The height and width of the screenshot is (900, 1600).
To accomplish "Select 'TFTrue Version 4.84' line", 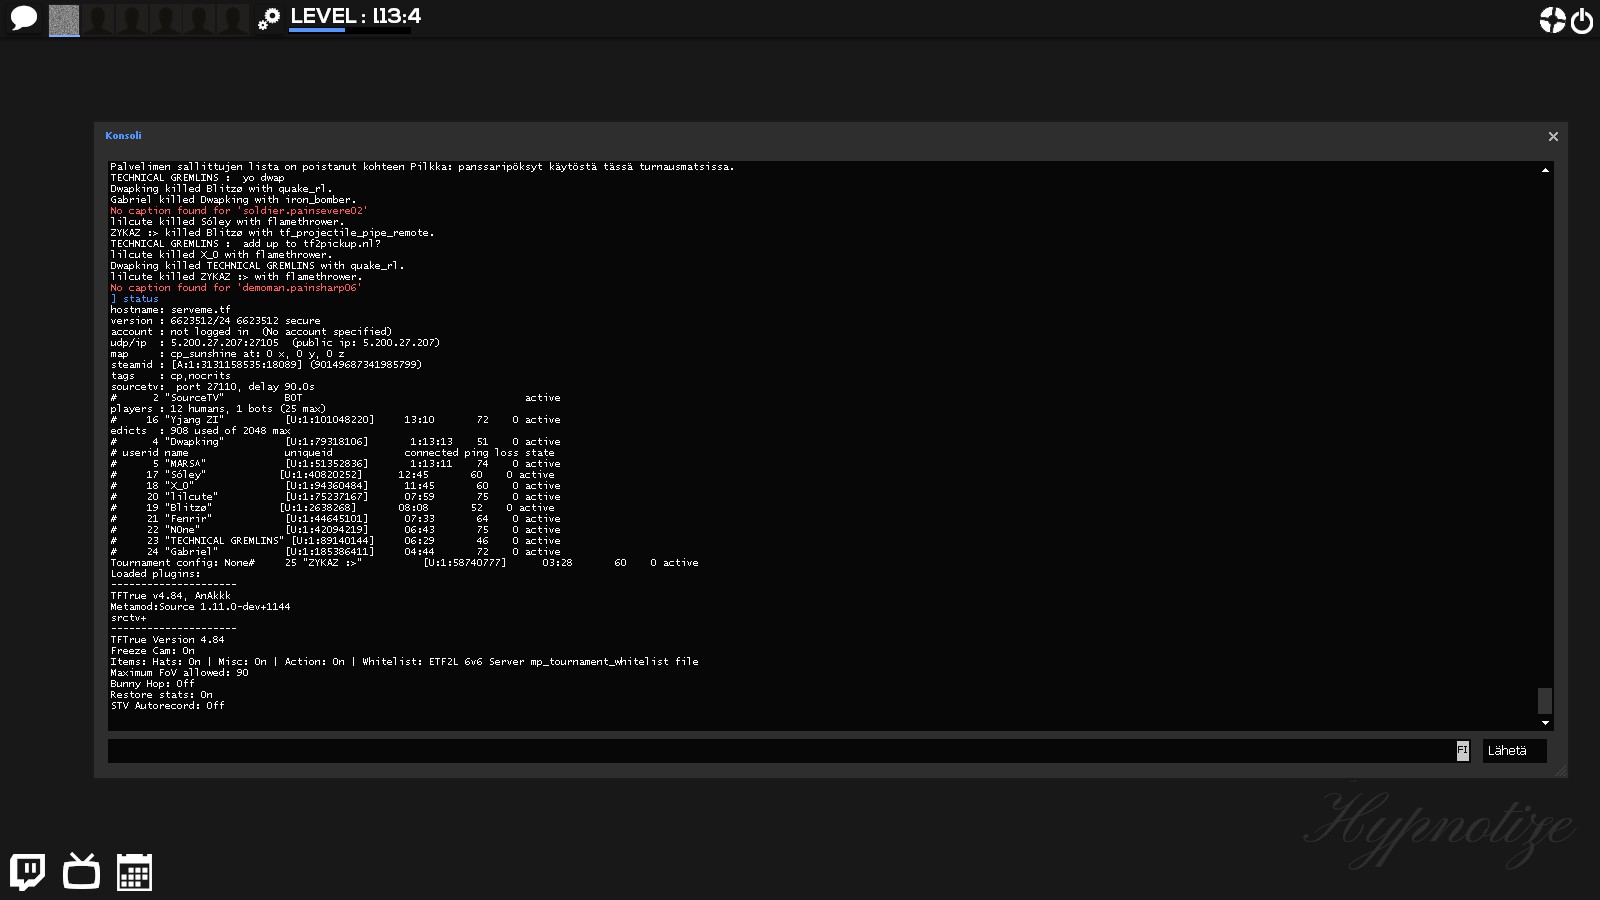I will [x=167, y=640].
